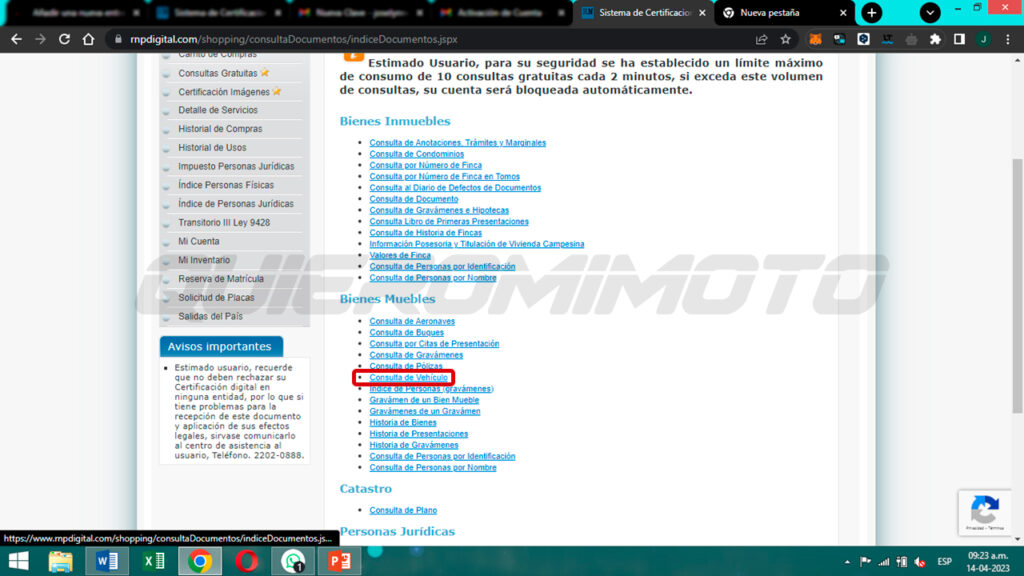Open Historia de Bienes link

[403, 423]
